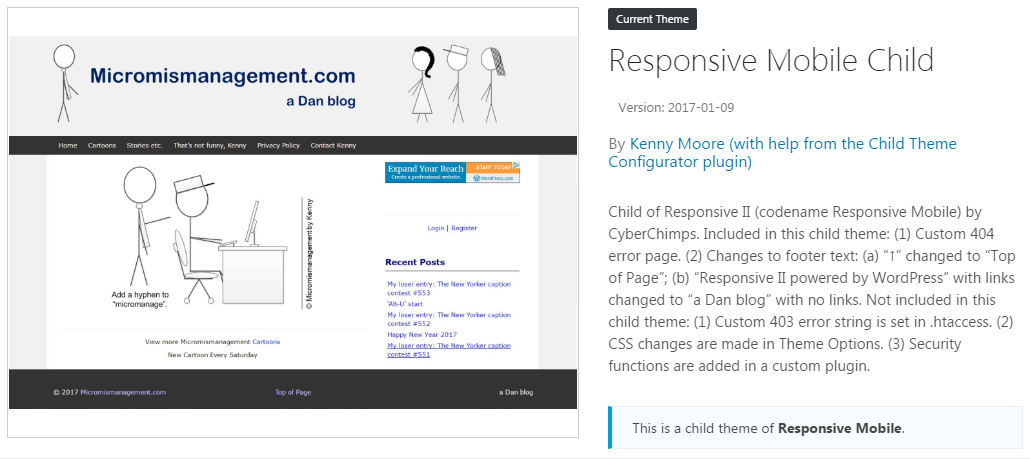Click the bold Responsive Mobile parent theme name

[840, 428]
